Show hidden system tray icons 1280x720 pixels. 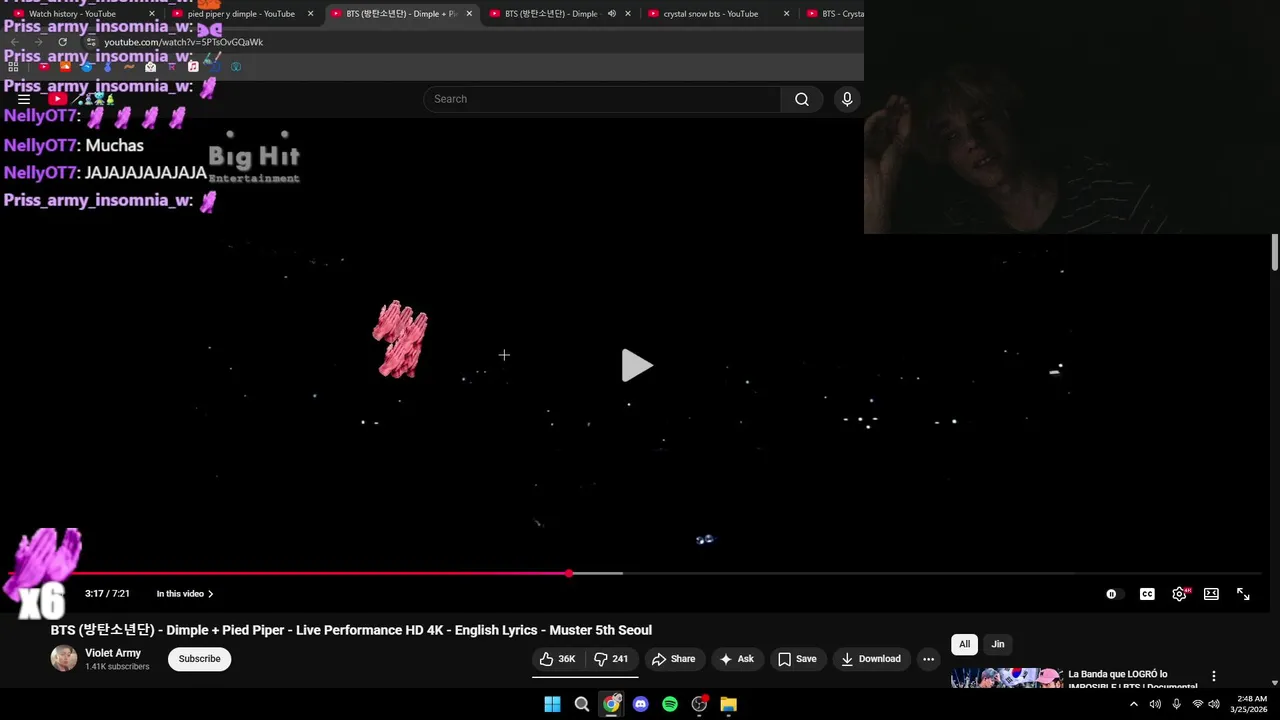click(1134, 704)
